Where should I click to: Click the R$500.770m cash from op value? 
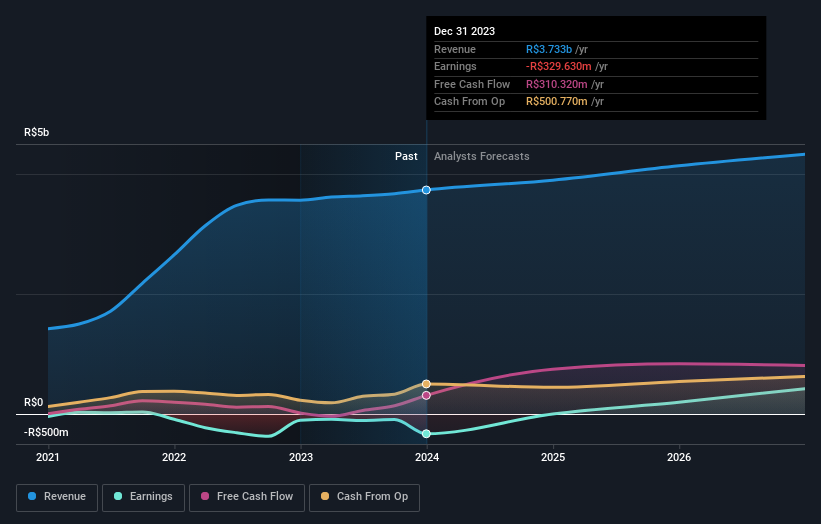[557, 102]
